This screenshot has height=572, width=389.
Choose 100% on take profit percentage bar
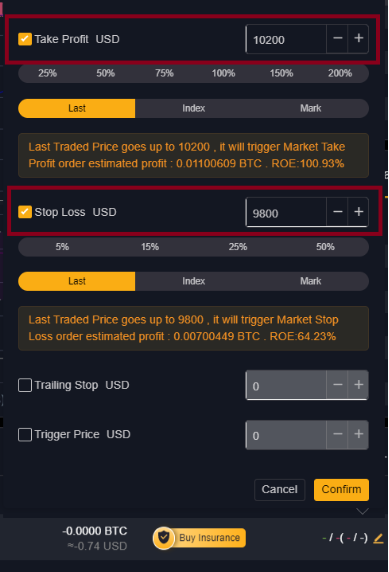coord(223,73)
